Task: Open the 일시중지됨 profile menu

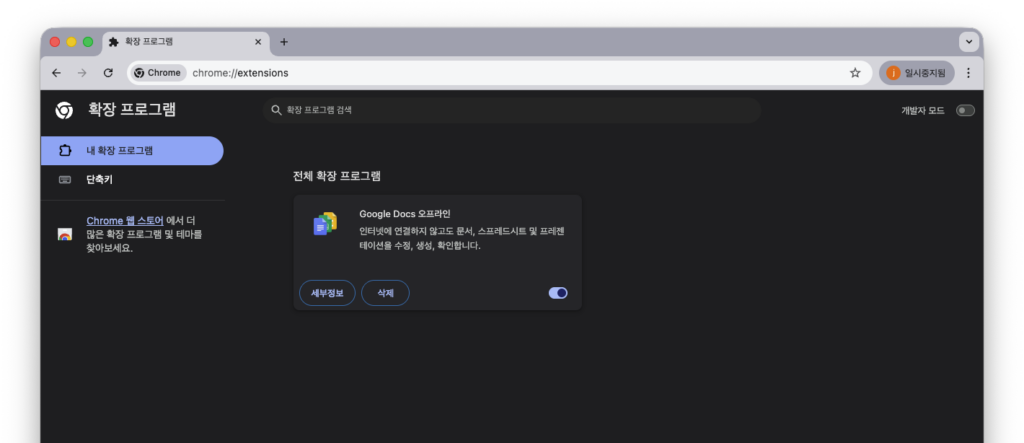Action: point(916,73)
